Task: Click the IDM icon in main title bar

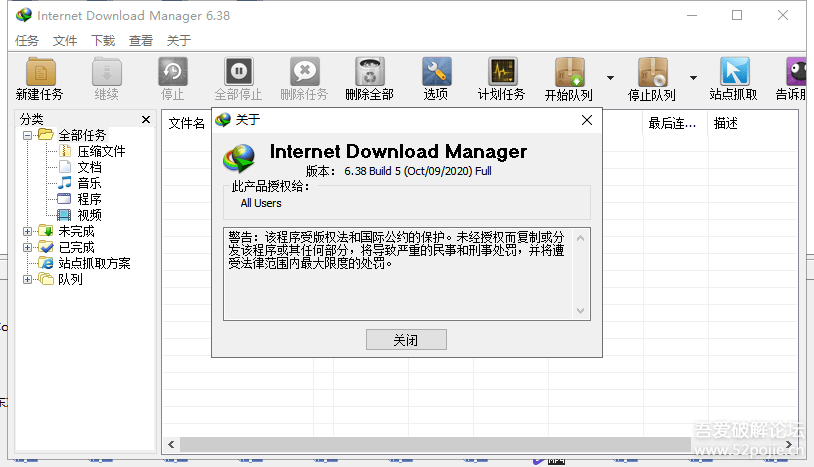Action: pyautogui.click(x=23, y=16)
